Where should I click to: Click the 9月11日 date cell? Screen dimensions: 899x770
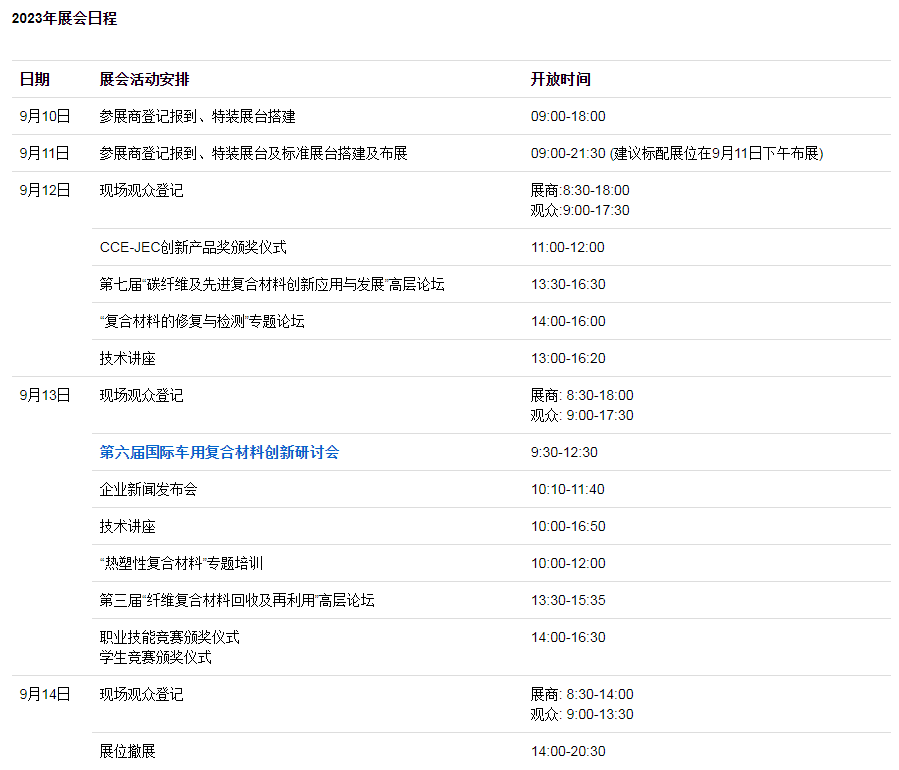(45, 153)
